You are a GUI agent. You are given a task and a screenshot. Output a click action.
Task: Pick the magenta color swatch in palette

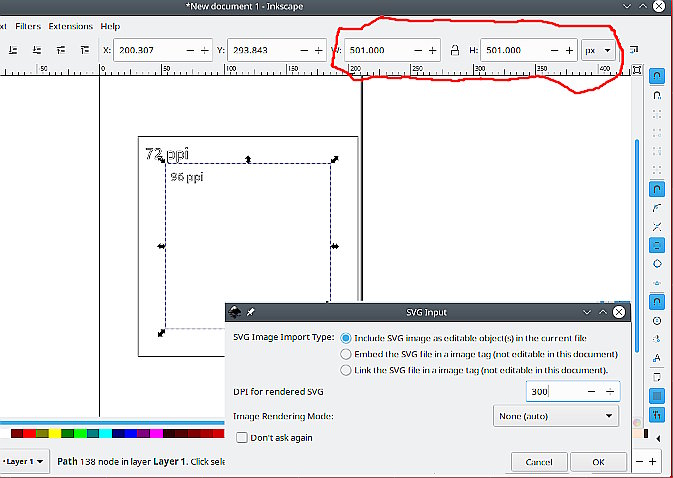[156, 433]
